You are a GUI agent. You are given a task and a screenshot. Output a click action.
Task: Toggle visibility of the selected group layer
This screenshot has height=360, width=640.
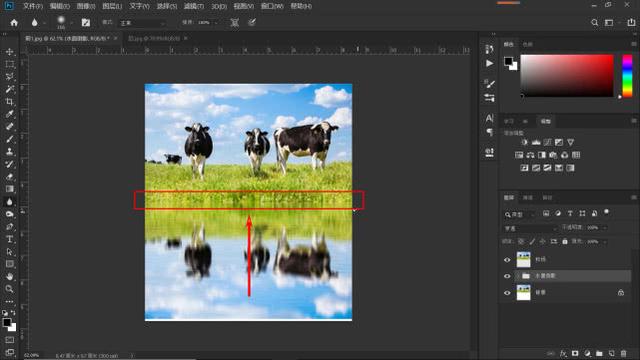507,276
